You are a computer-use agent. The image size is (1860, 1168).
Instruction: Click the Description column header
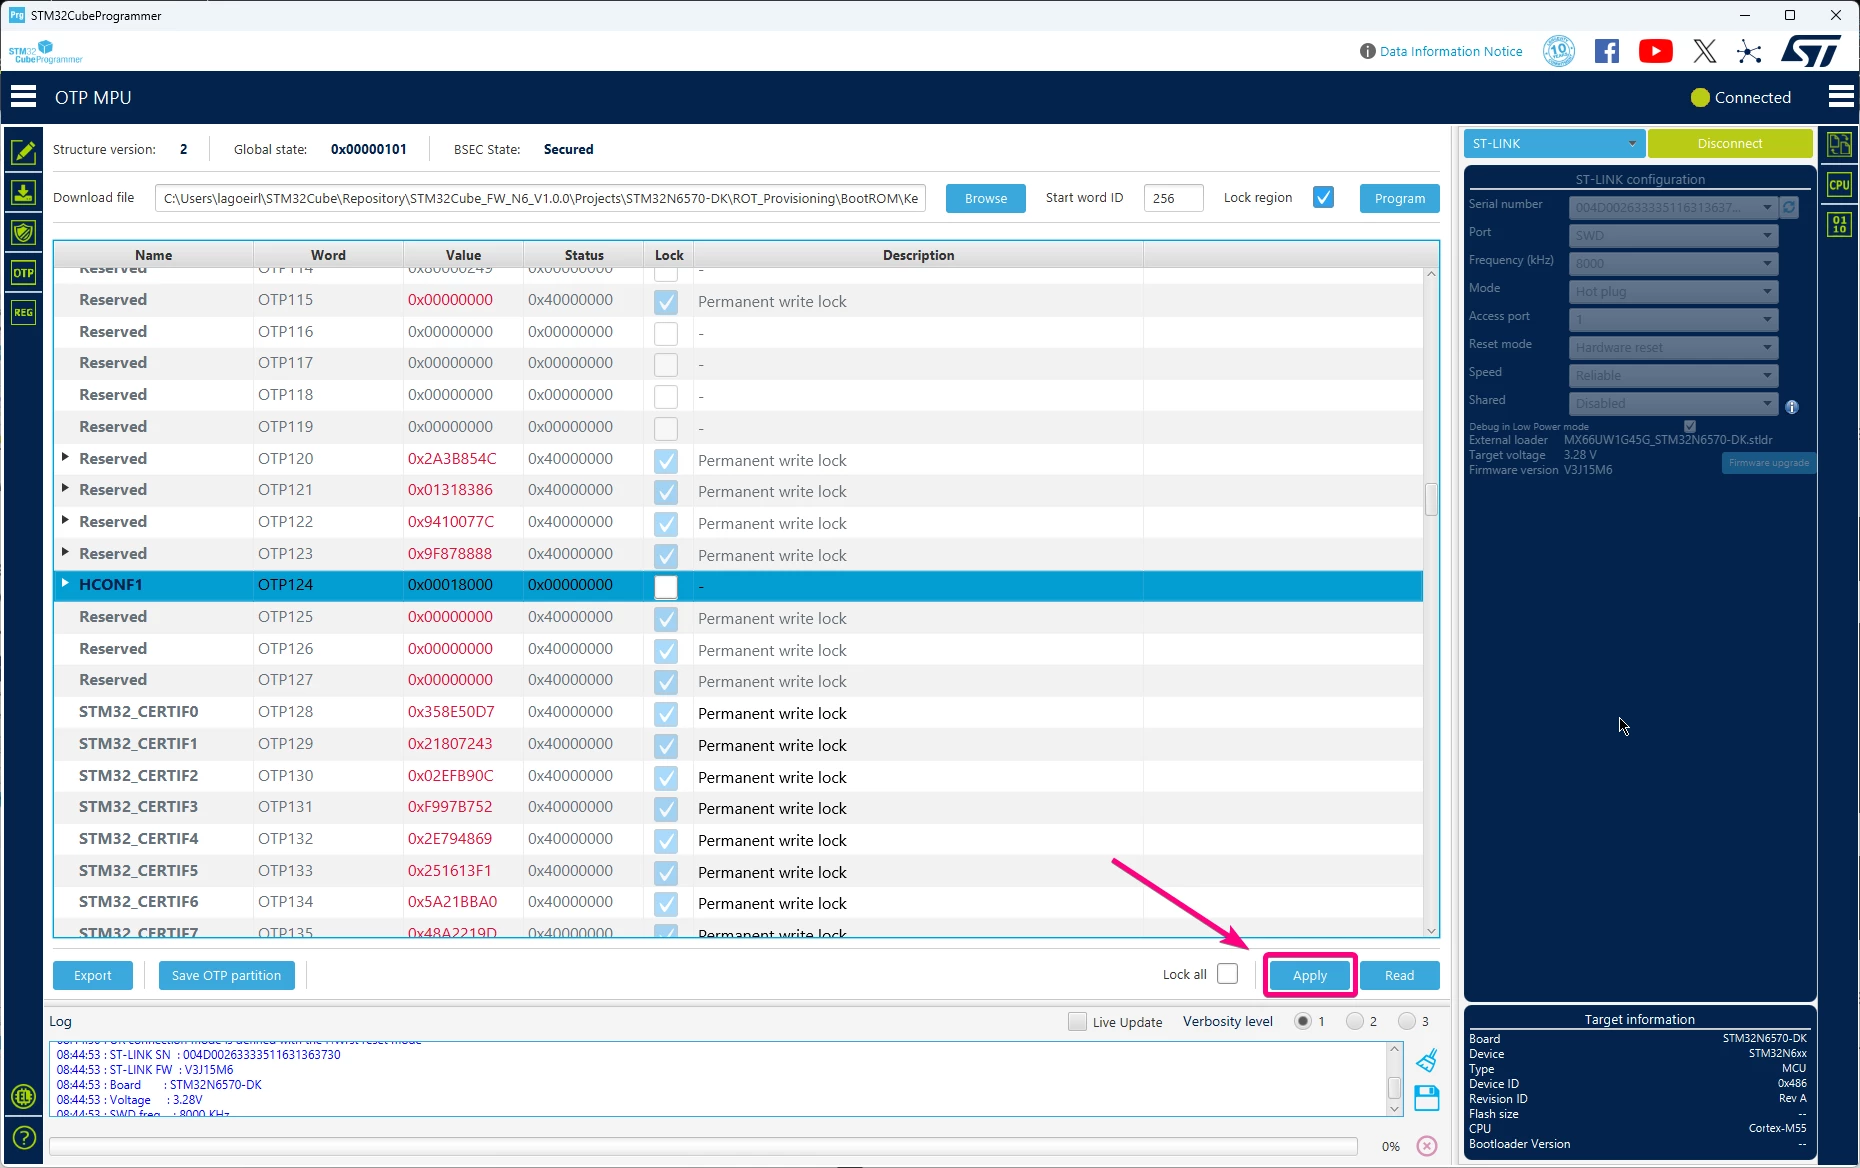918,255
